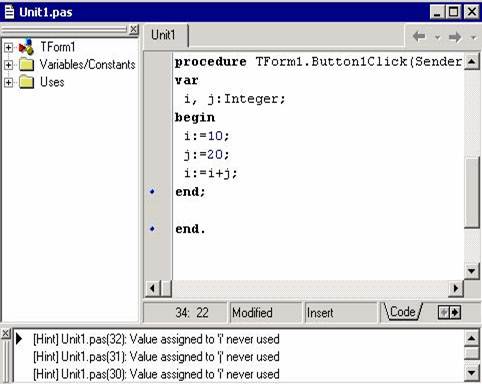Click the Variables/Constants folder icon
Image resolution: width=482 pixels, height=384 pixels.
point(26,64)
